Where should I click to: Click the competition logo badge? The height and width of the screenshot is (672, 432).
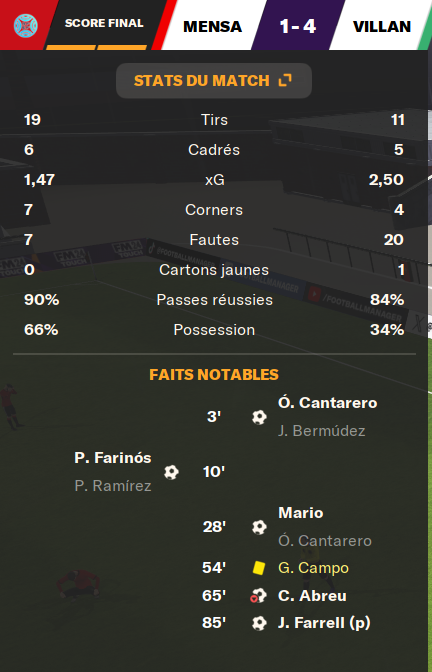[x=26, y=26]
